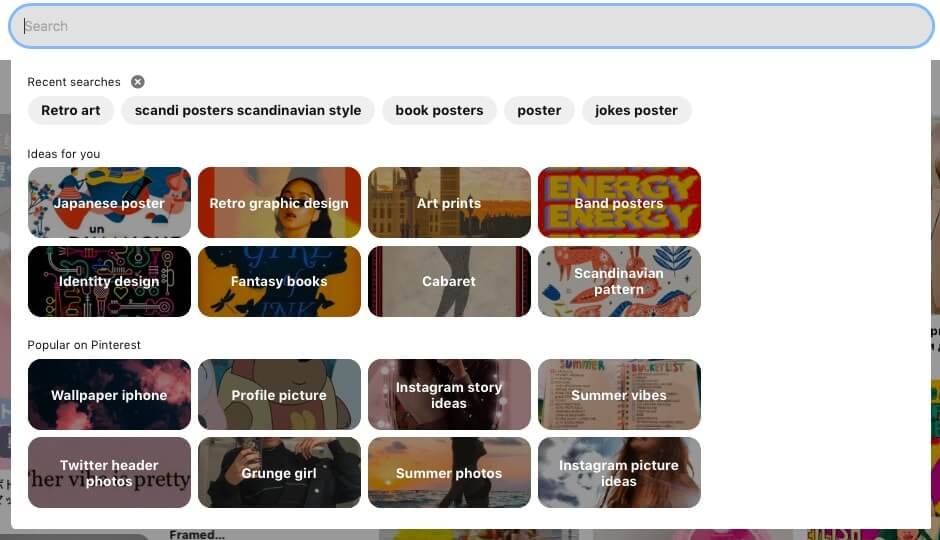Image resolution: width=940 pixels, height=540 pixels.
Task: Open the Cabaret idea tile
Action: [450, 281]
